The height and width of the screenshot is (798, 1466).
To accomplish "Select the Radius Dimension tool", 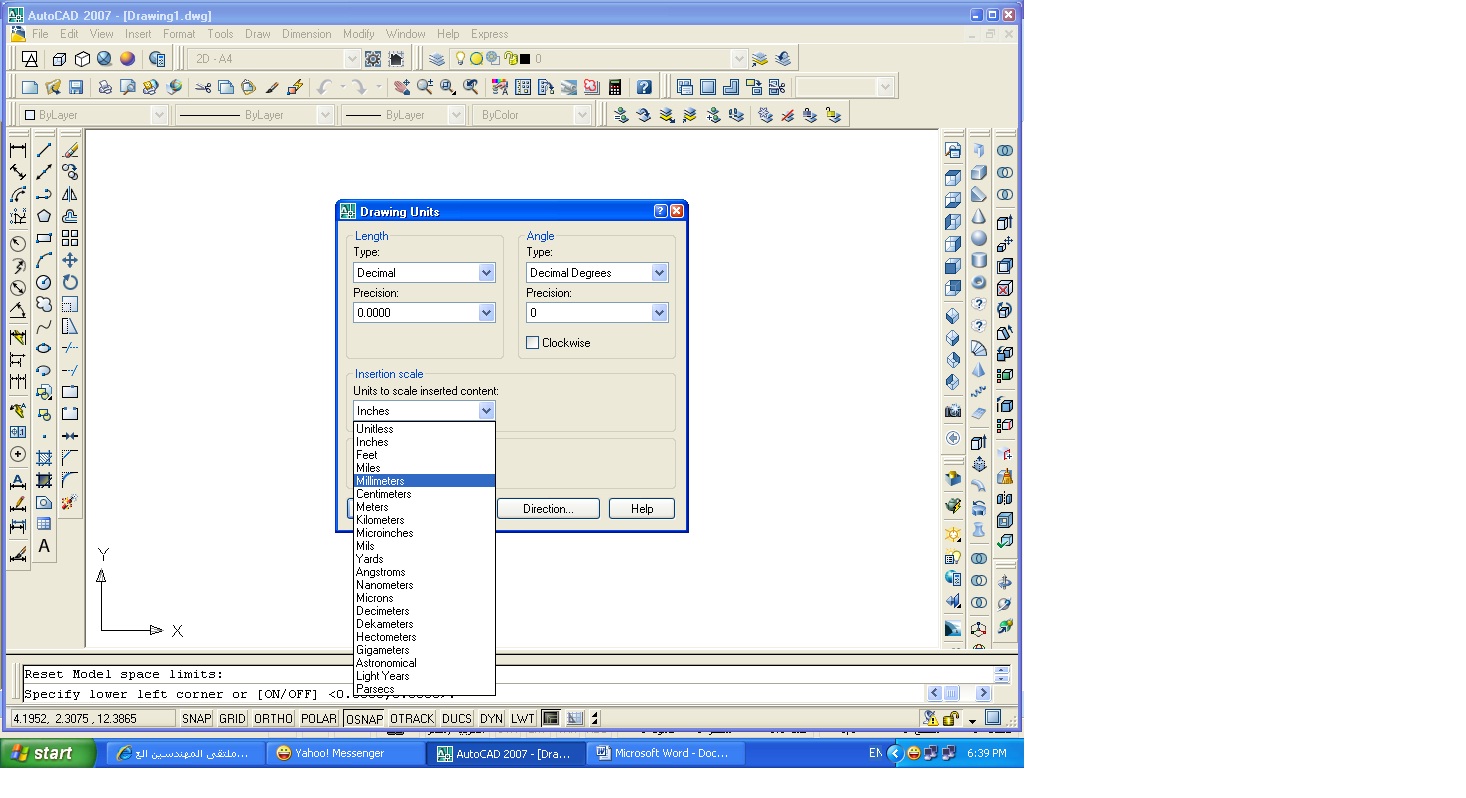I will tap(18, 244).
